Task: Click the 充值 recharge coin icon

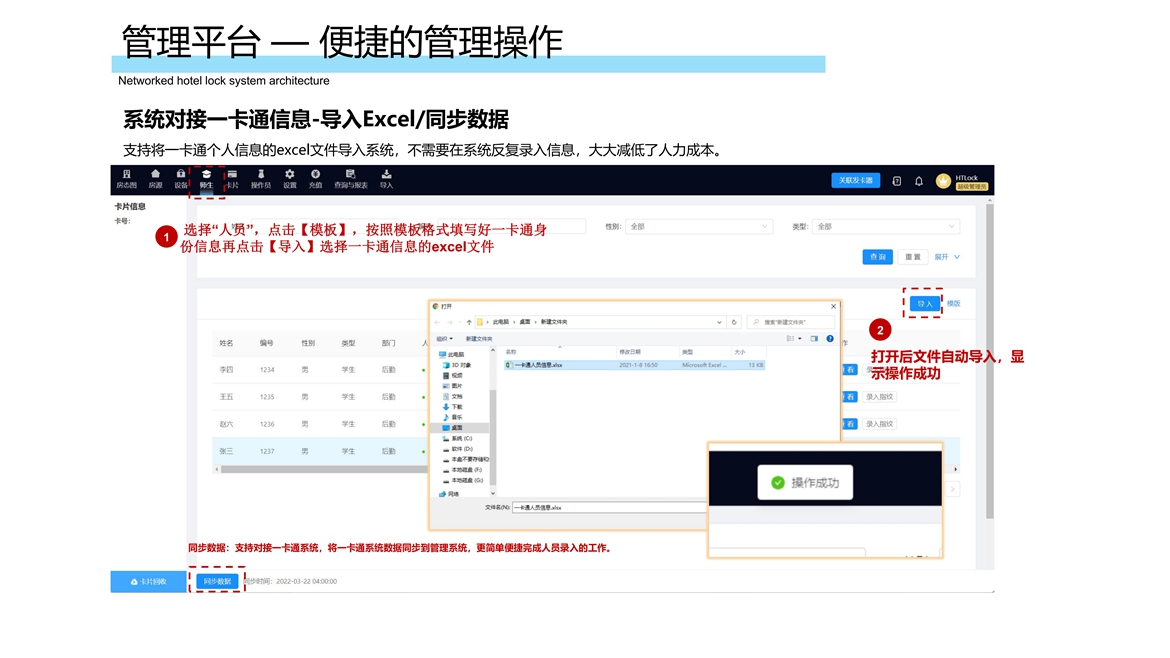Action: click(315, 179)
